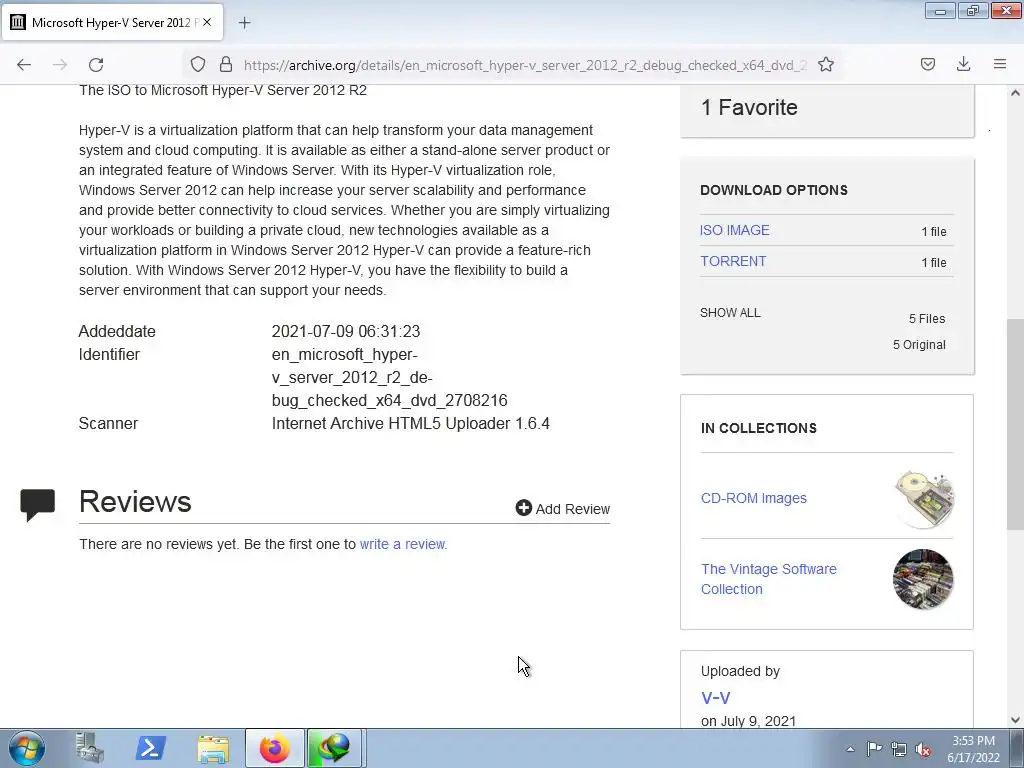The image size is (1024, 768).
Task: Launch Server Manager from taskbar
Action: click(89, 748)
